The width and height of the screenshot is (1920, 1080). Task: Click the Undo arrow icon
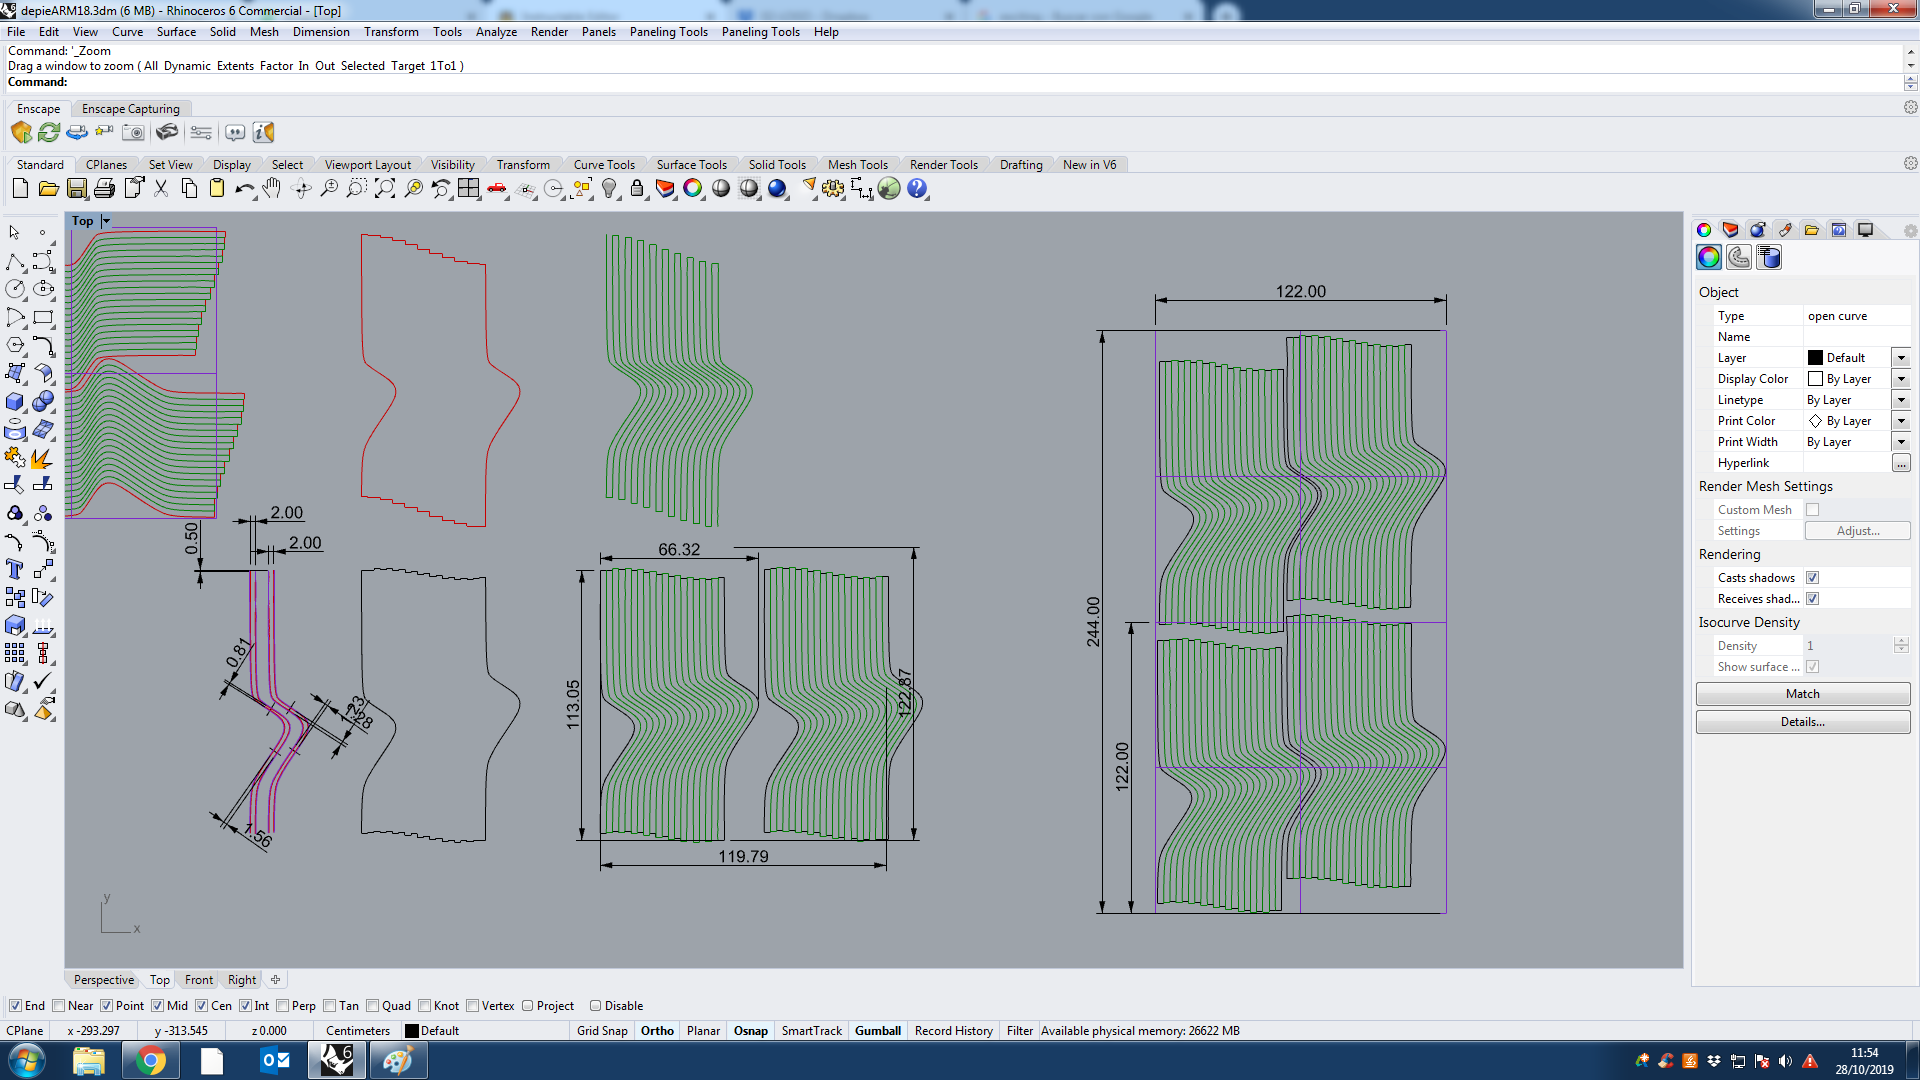tap(243, 189)
